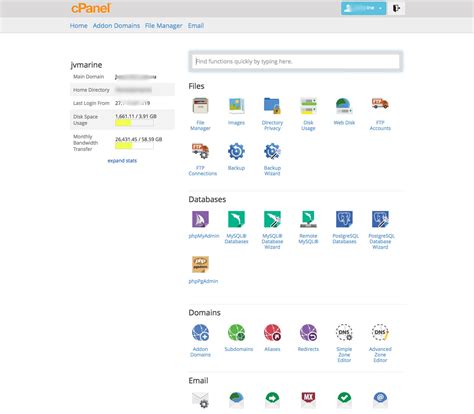Click the Main Domain label
Viewport: 474px width, 414px height.
[x=88, y=77]
